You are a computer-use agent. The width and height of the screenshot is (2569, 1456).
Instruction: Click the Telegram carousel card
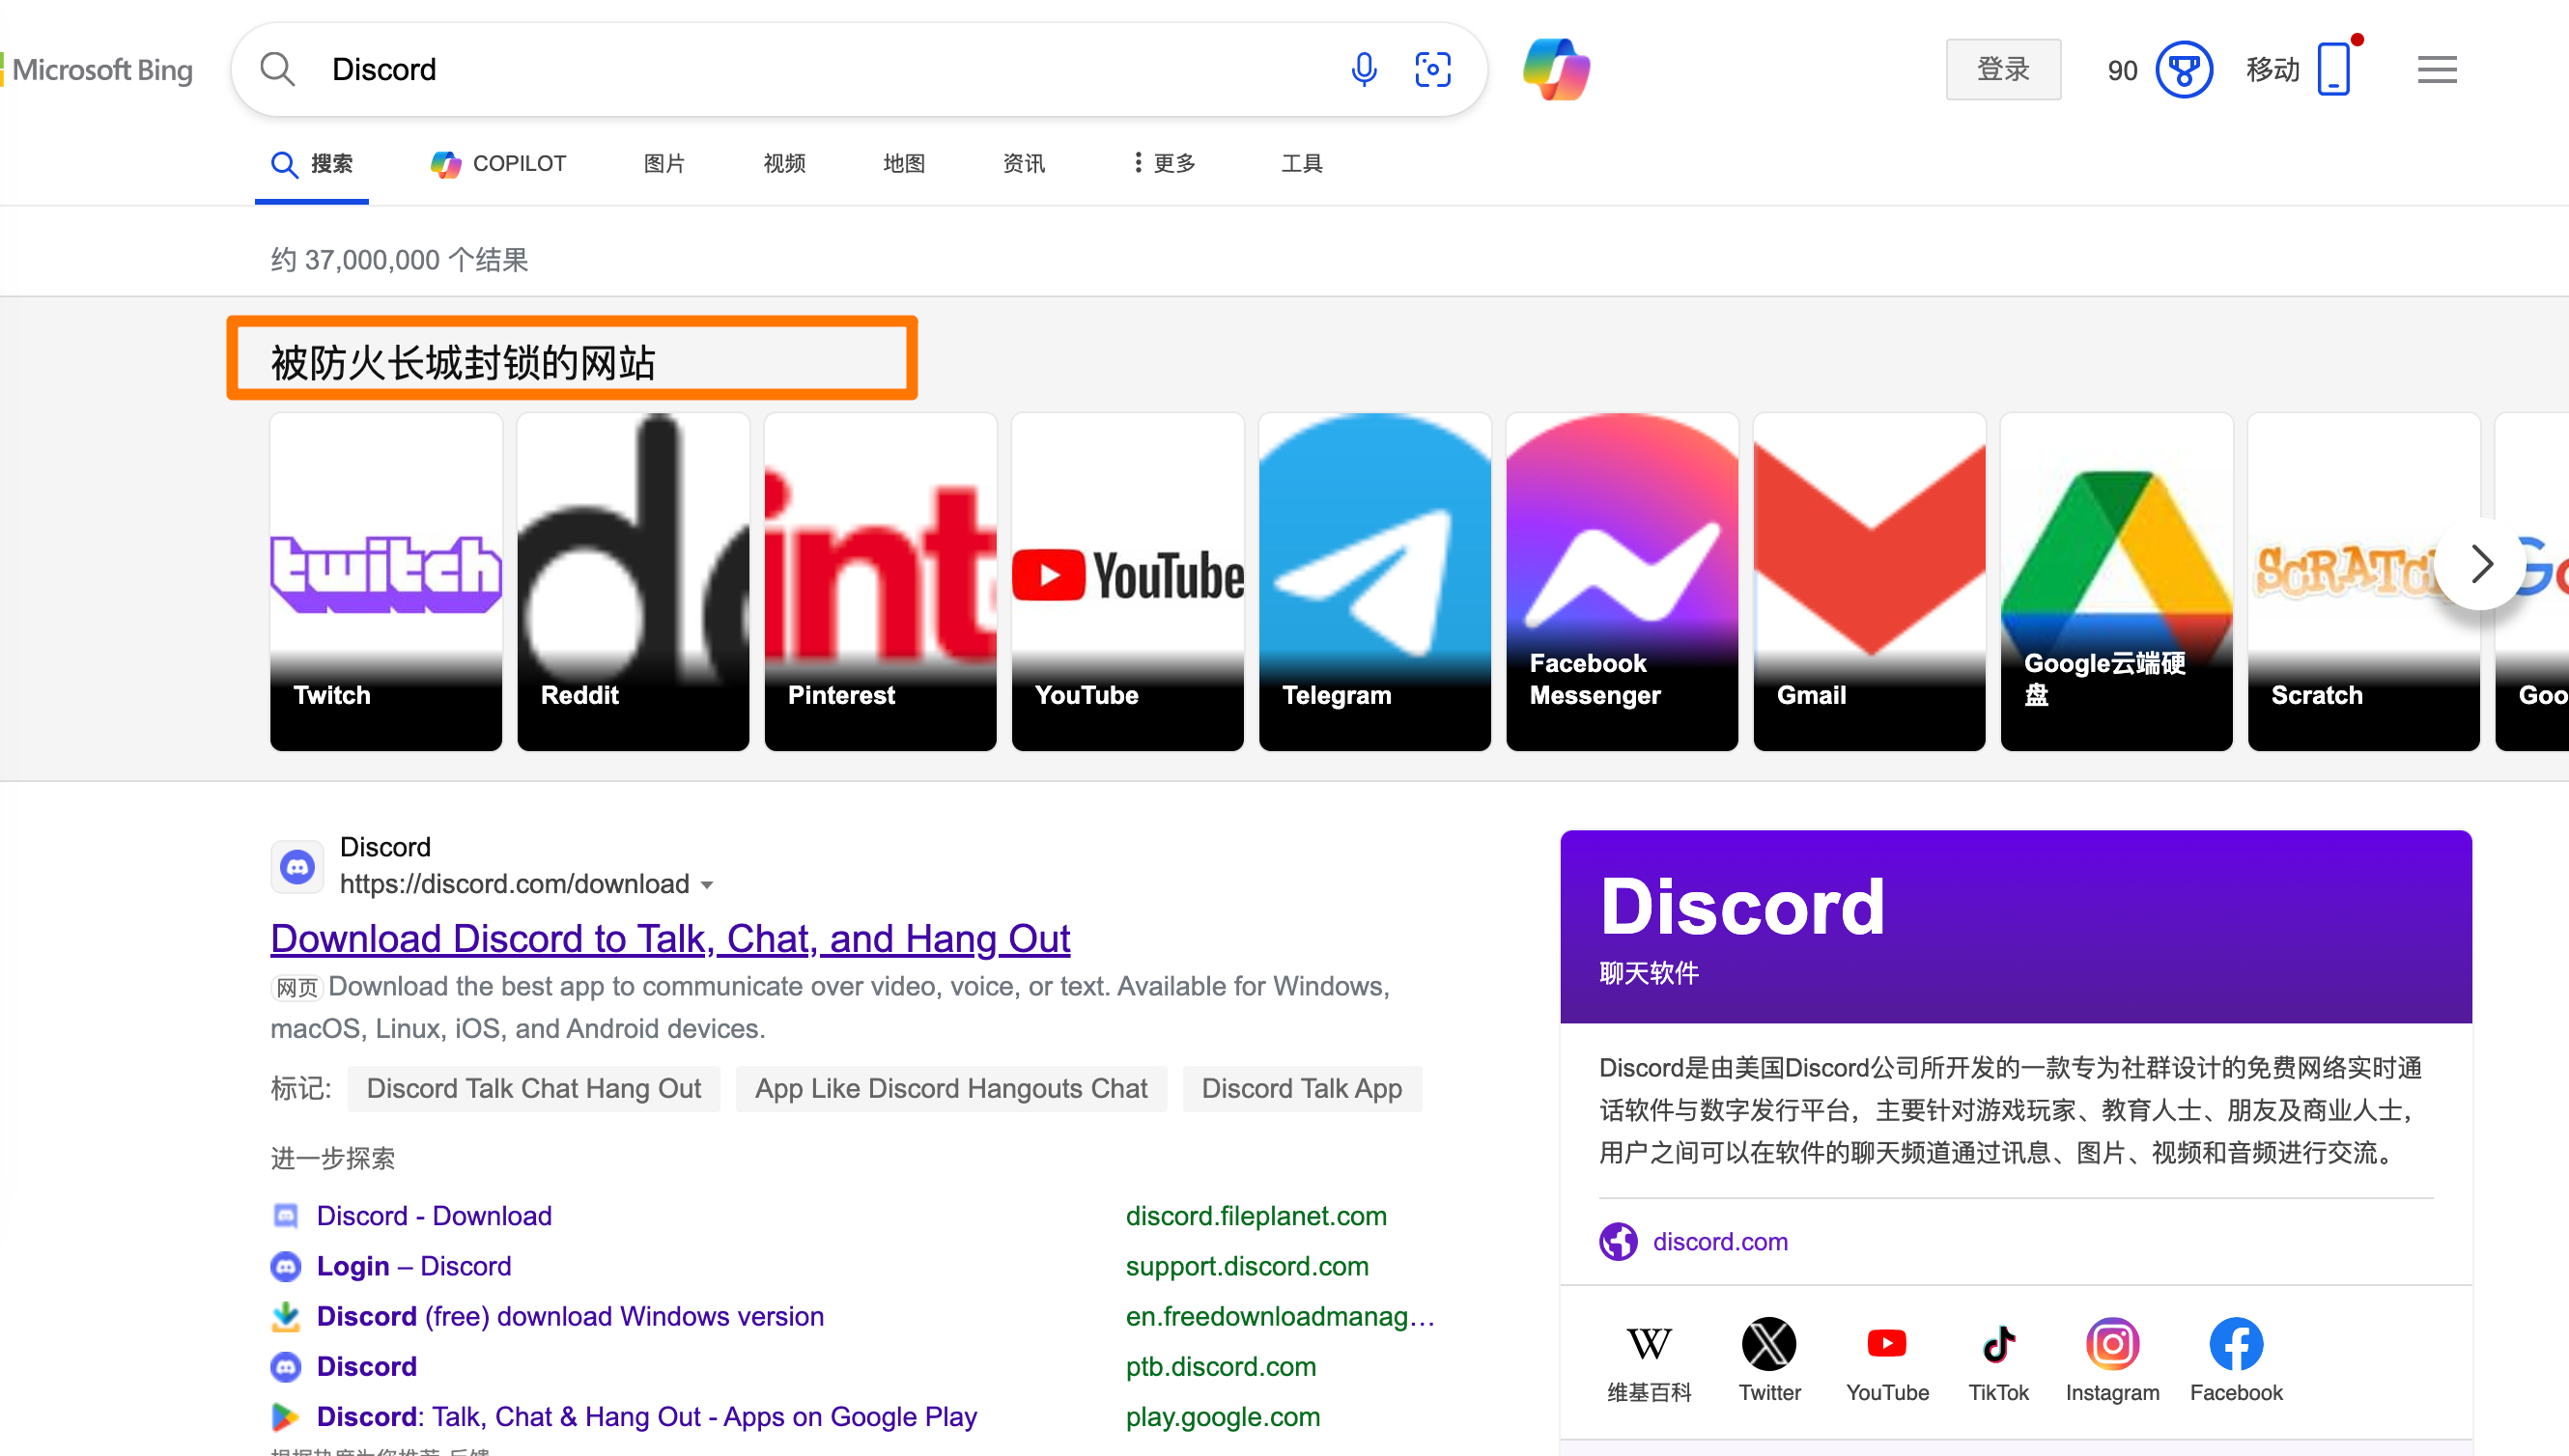pyautogui.click(x=1374, y=581)
